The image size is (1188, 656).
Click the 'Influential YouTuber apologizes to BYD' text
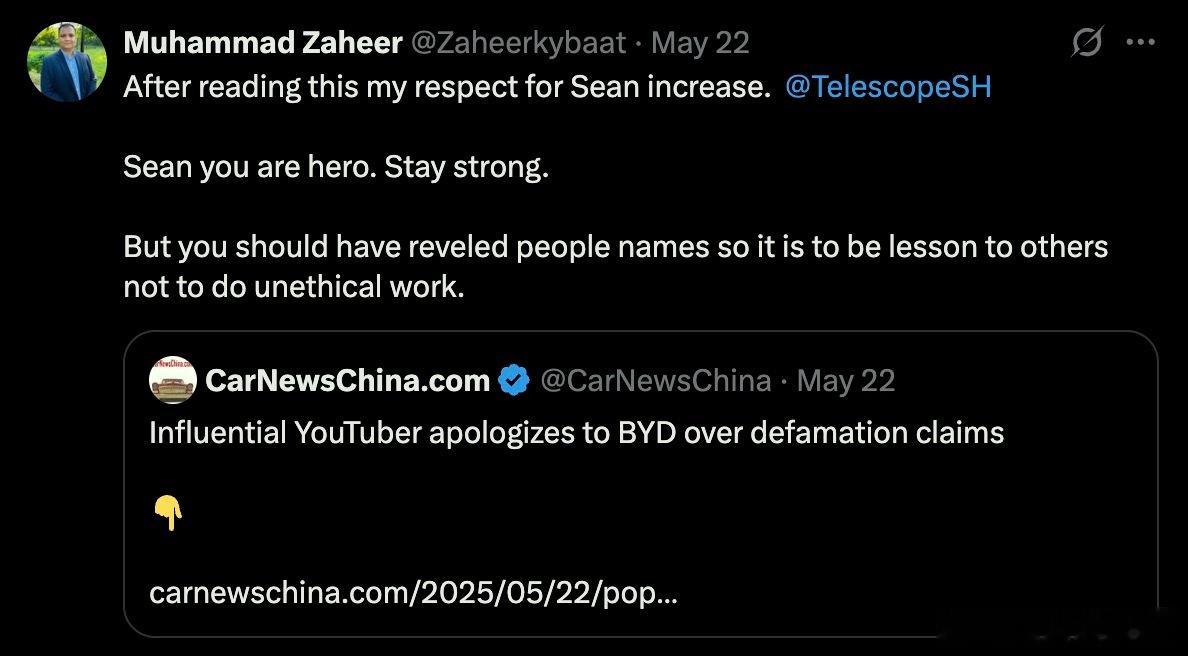tap(575, 432)
